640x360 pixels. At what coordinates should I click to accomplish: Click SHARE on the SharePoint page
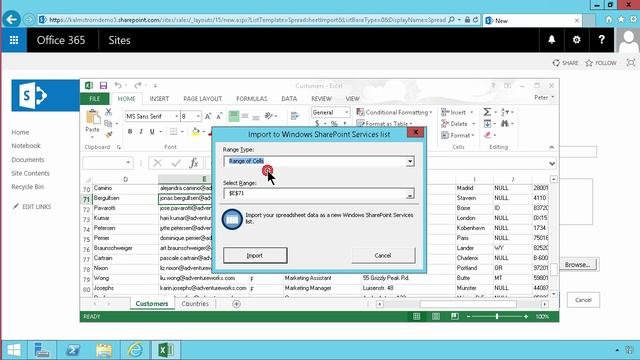coord(565,63)
